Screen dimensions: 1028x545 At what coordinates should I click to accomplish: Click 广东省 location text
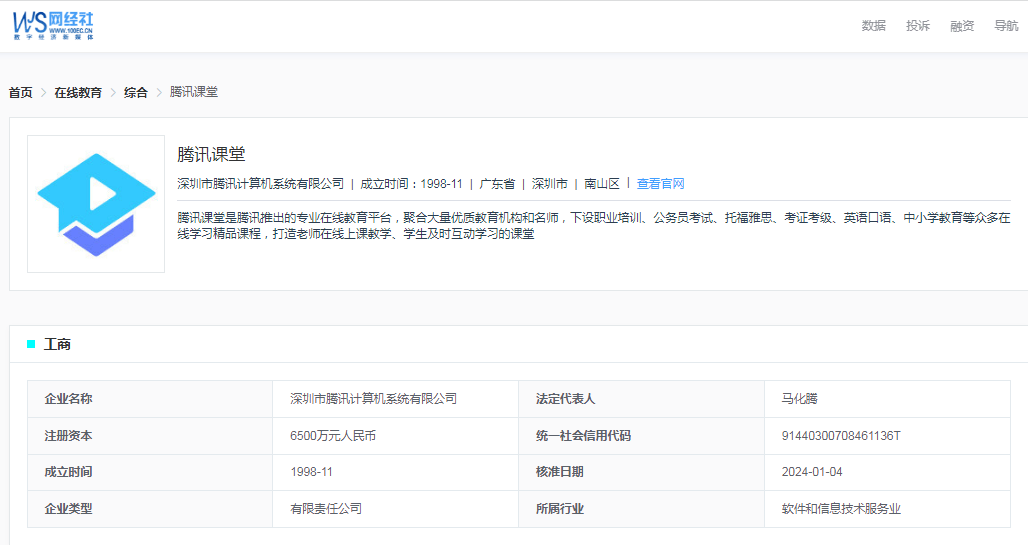click(497, 184)
